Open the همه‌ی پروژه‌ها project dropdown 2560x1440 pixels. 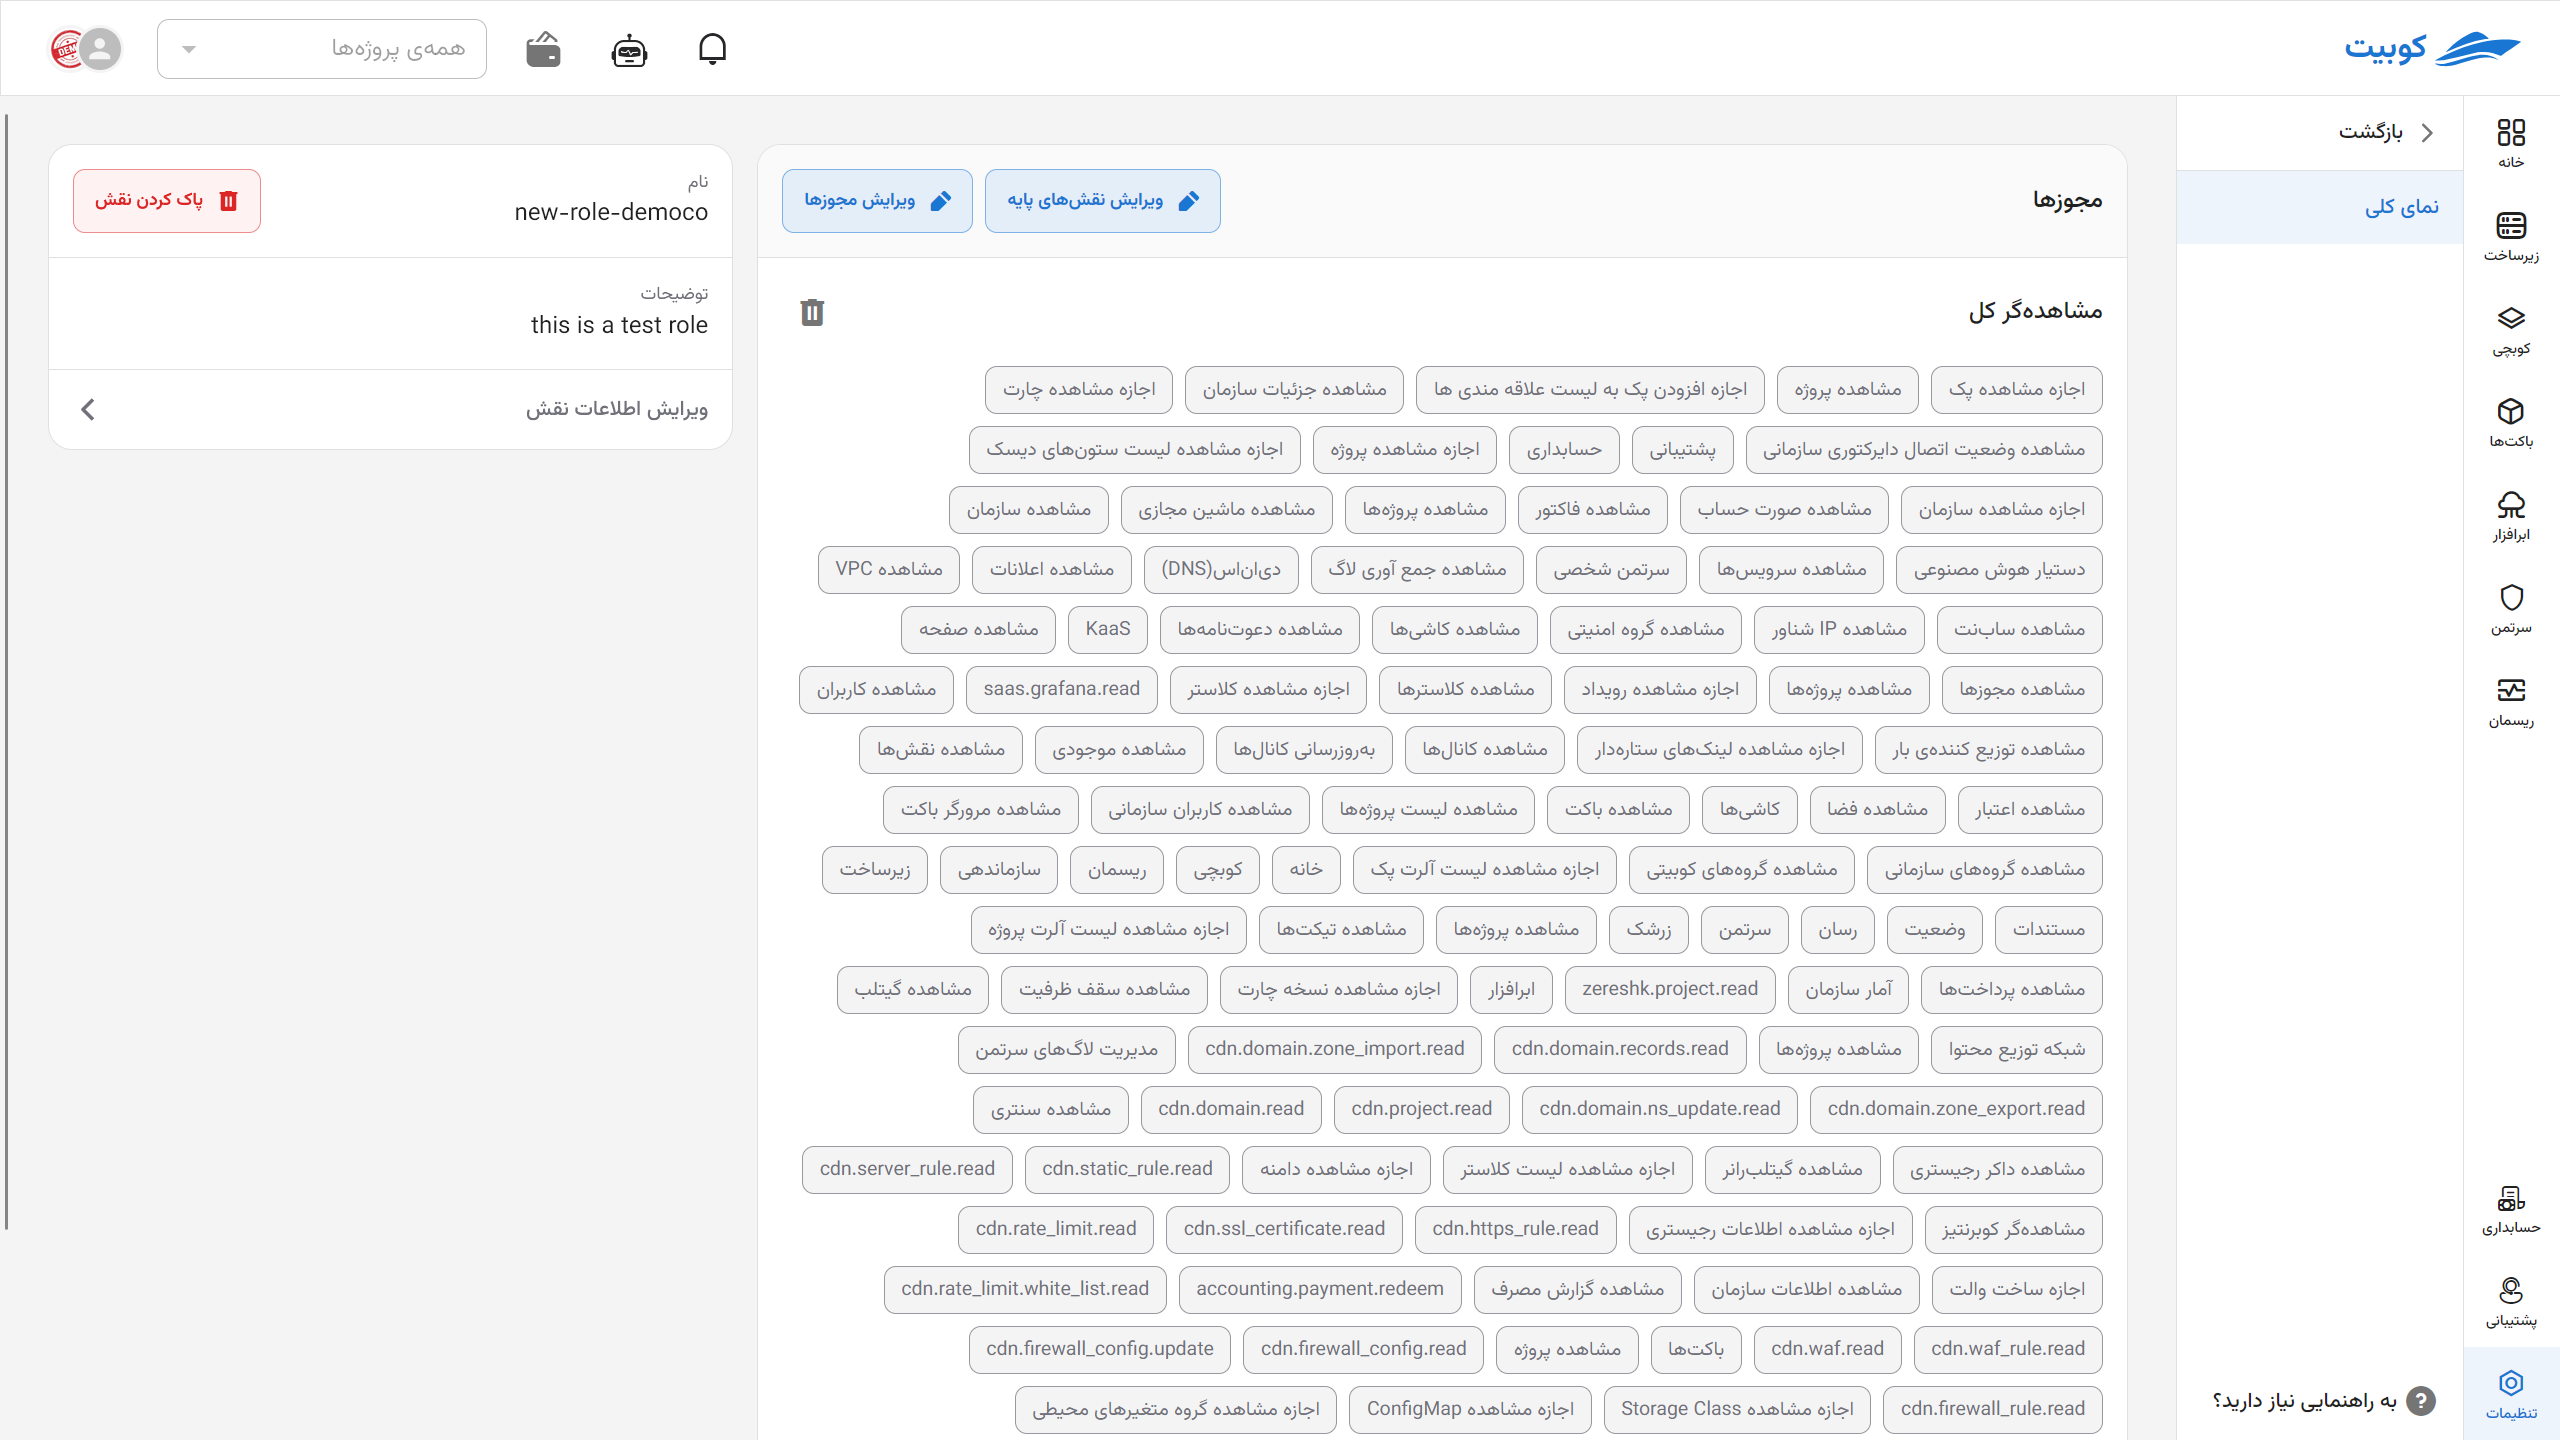point(322,49)
